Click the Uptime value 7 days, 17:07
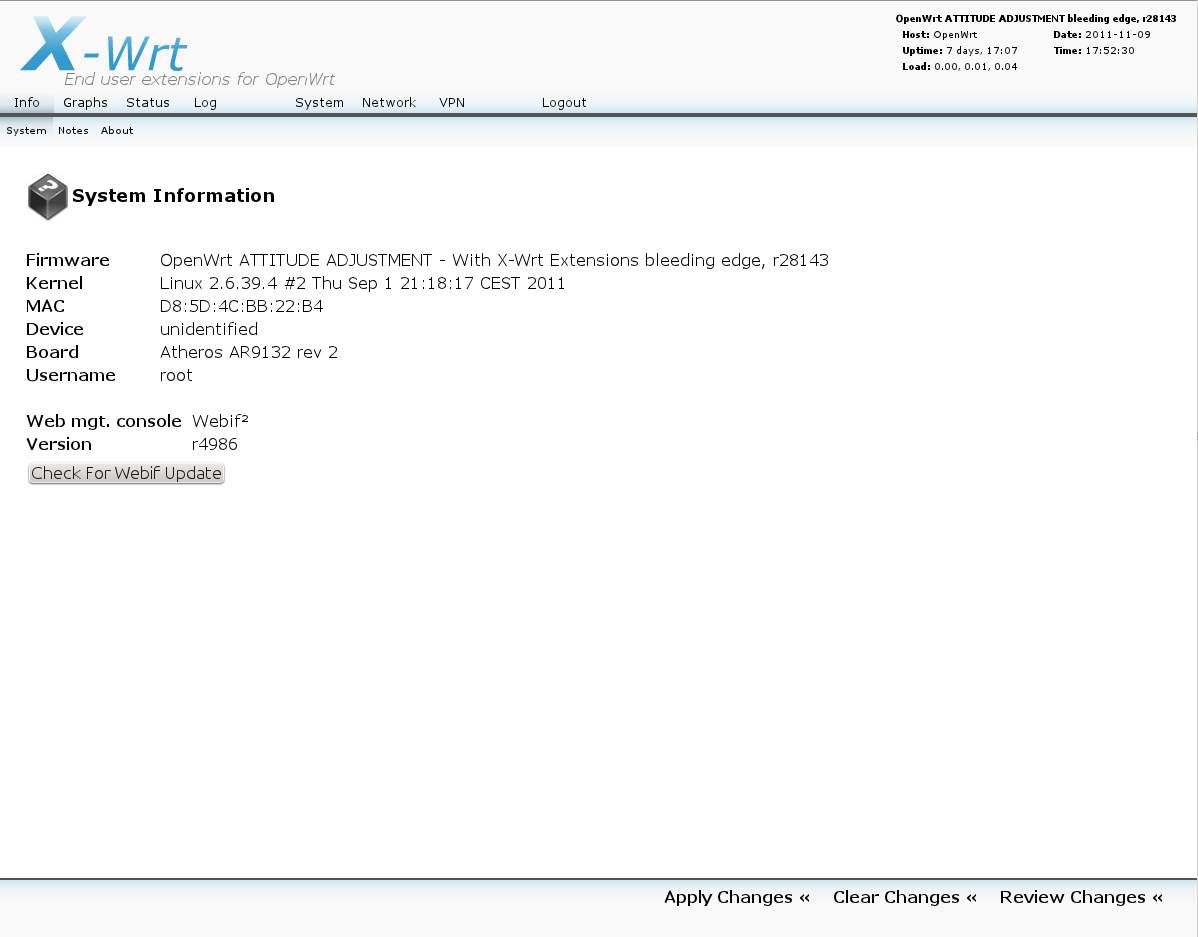 click(982, 50)
